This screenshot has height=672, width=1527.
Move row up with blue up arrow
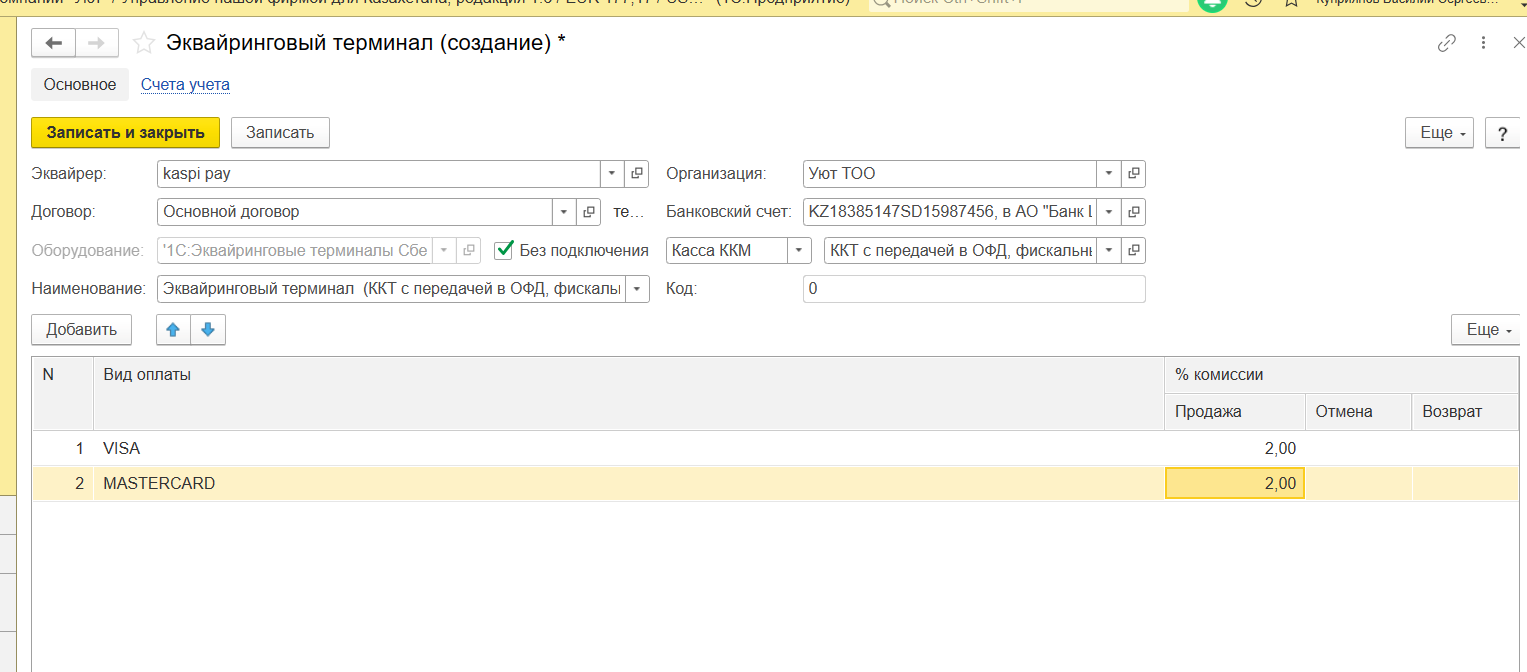point(173,330)
